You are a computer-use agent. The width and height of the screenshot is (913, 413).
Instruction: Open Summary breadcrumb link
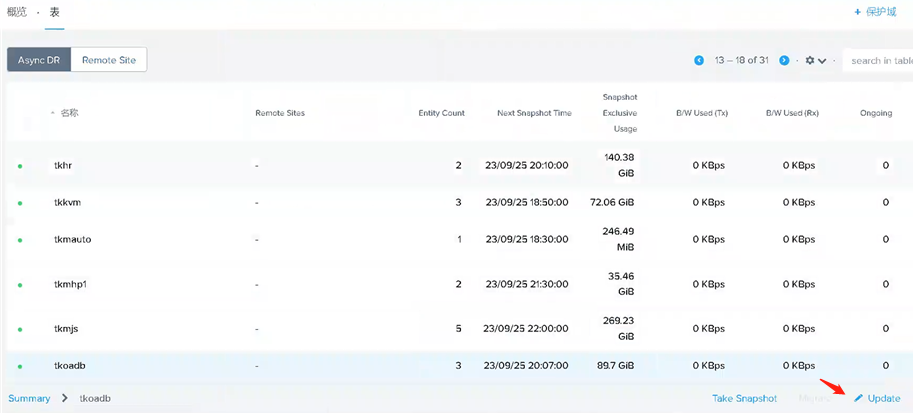click(29, 398)
